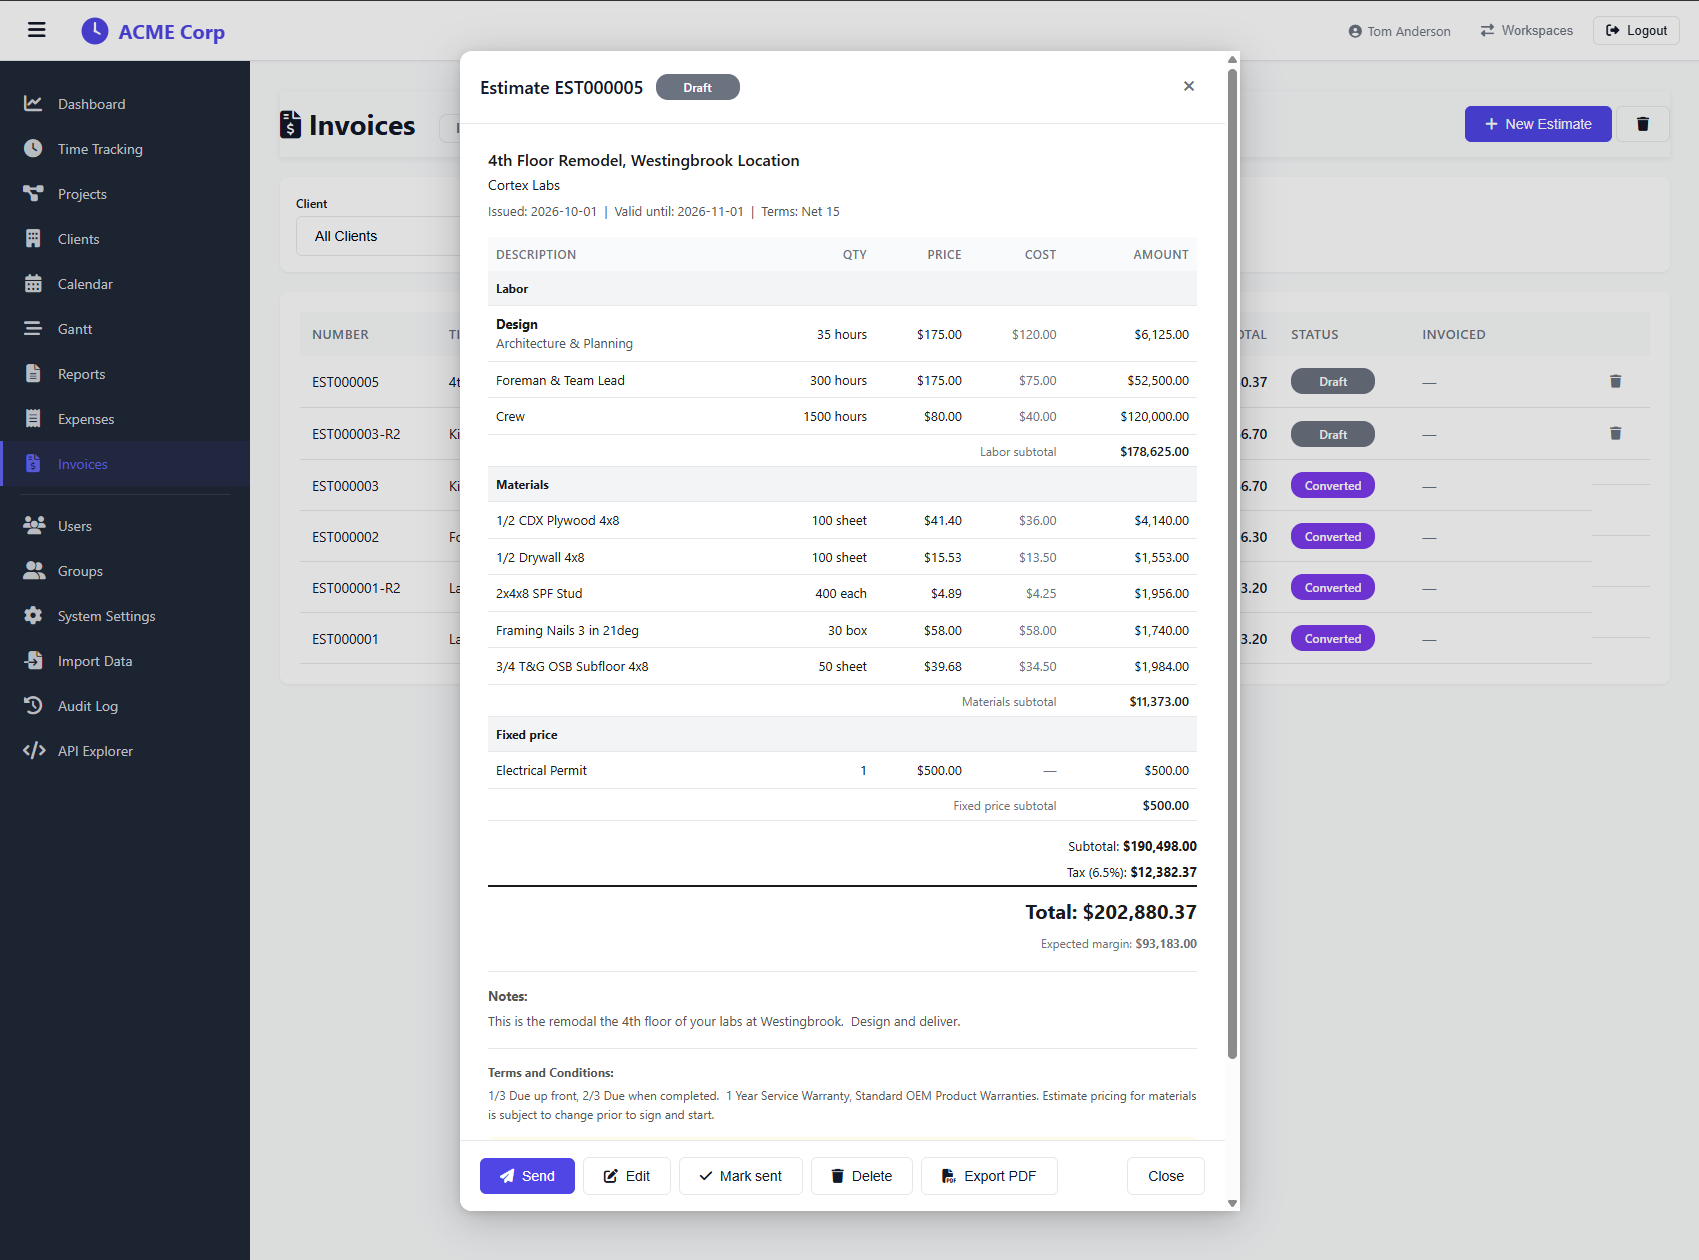Viewport: 1699px width, 1260px height.
Task: Open Time Tracking in the sidebar
Action: [x=100, y=149]
